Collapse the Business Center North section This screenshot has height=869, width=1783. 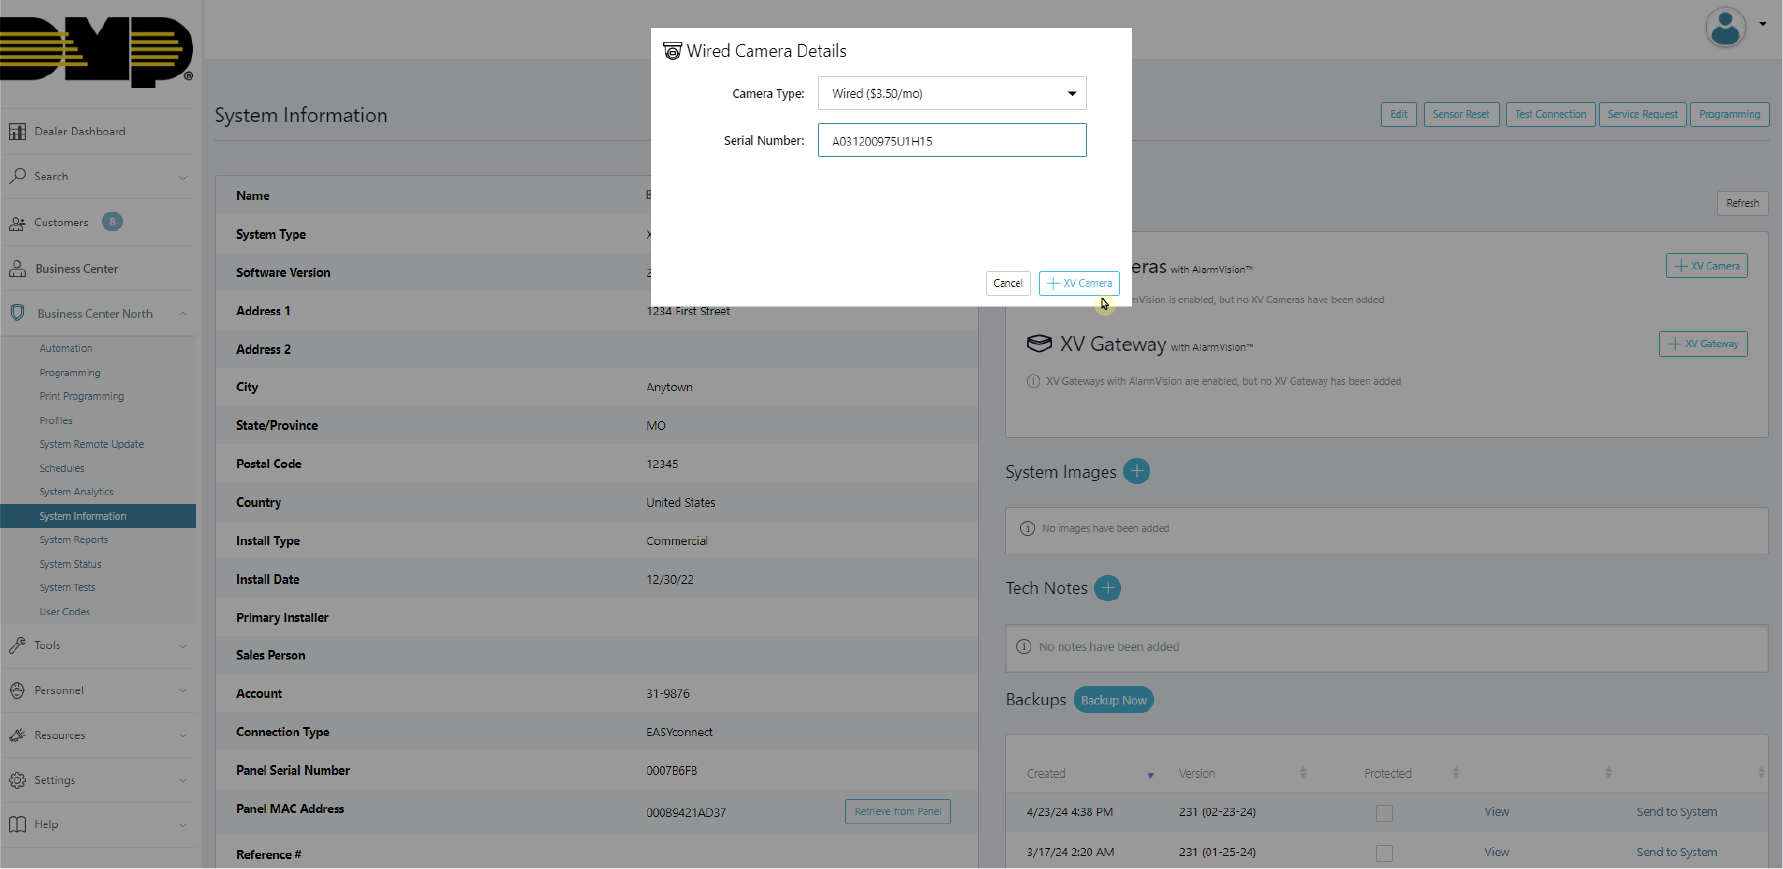[183, 314]
